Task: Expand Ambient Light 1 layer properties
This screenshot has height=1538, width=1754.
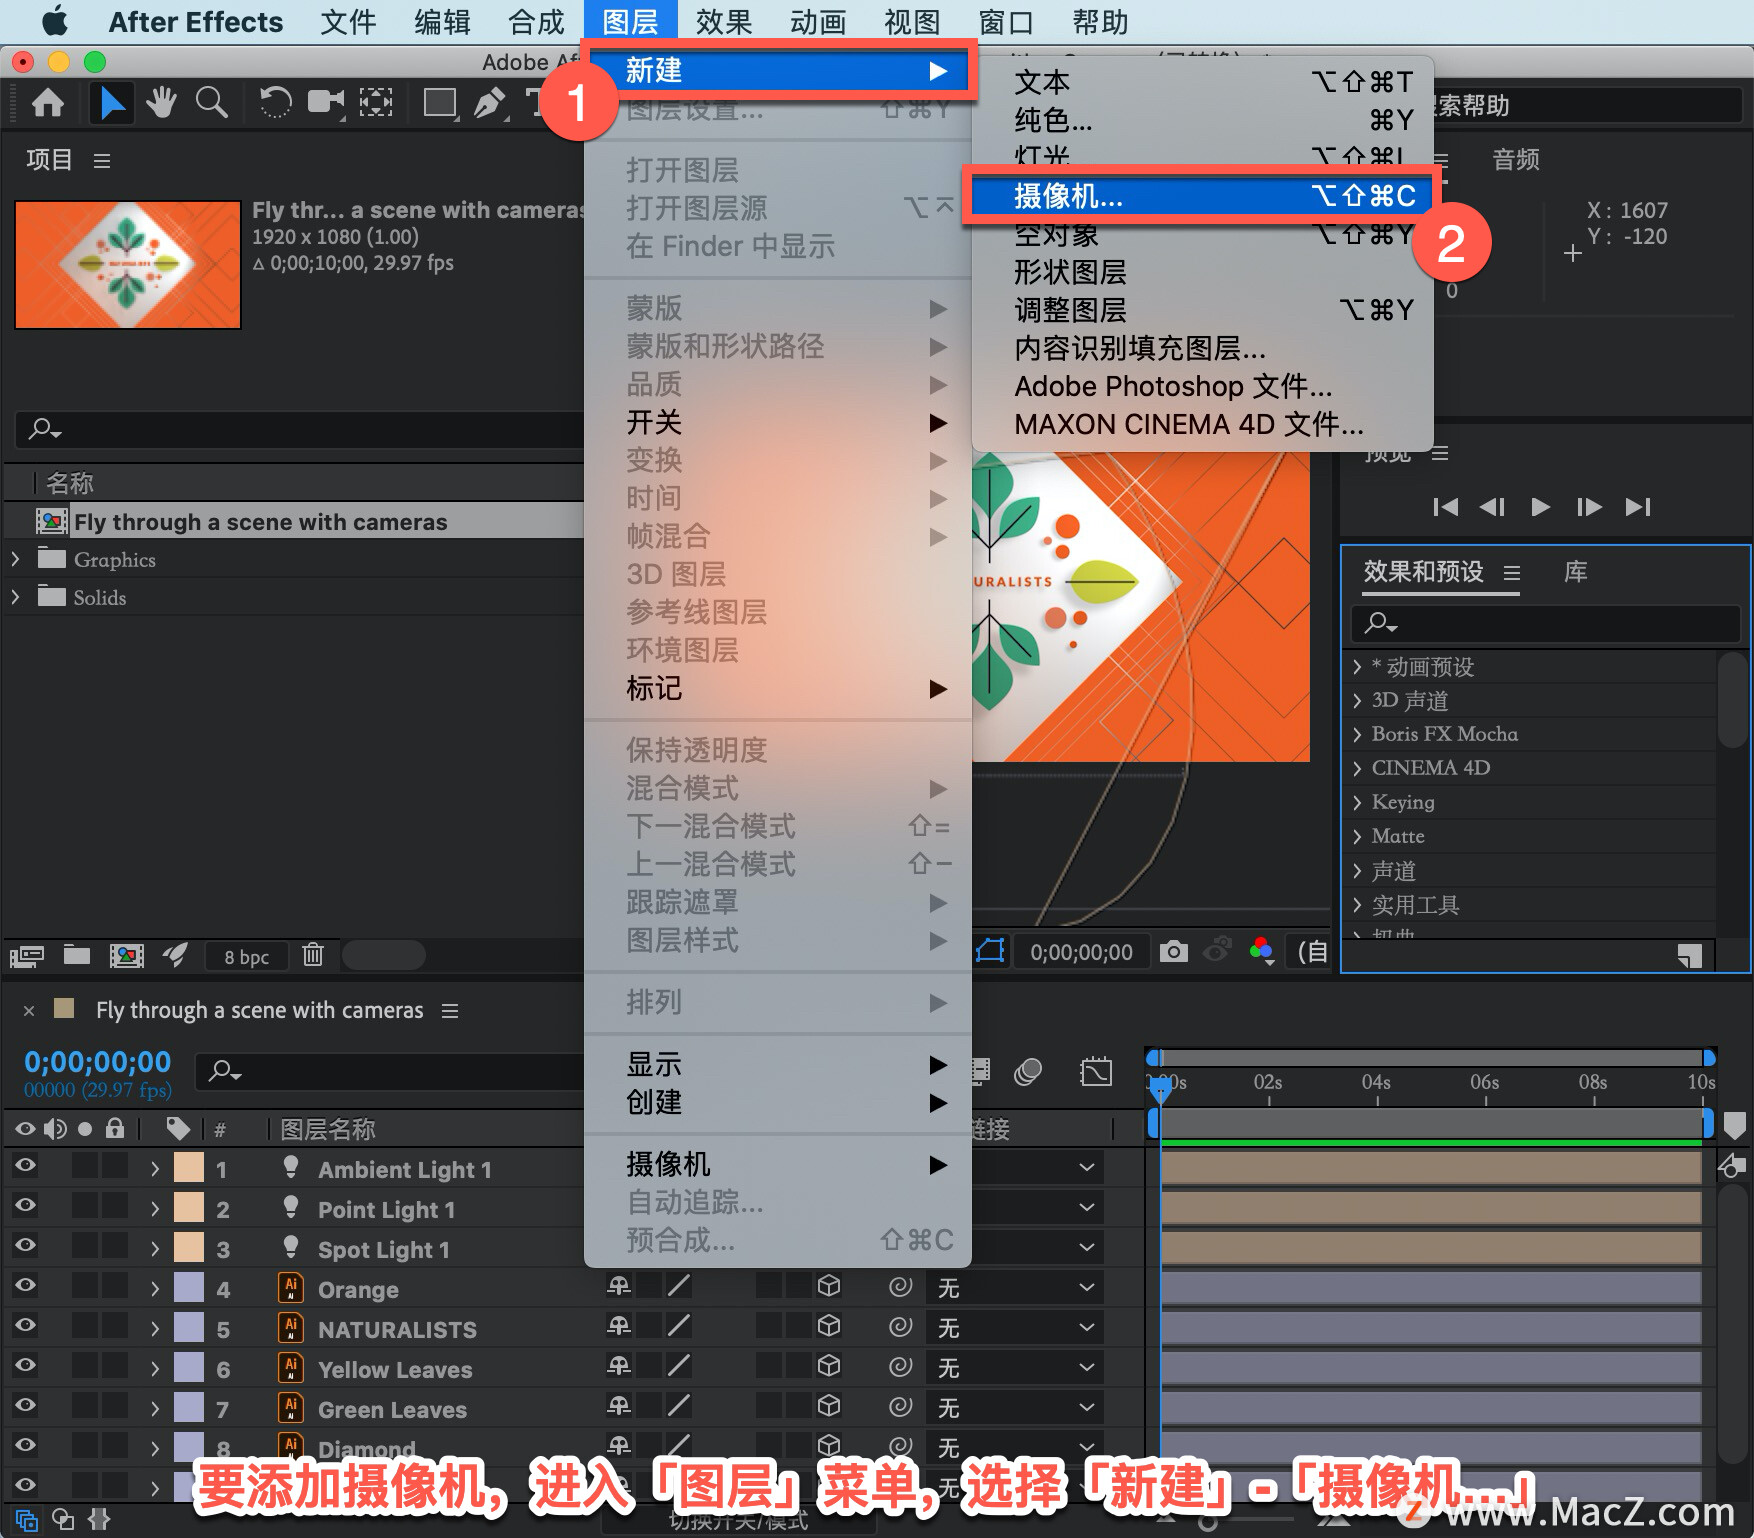Action: [154, 1168]
